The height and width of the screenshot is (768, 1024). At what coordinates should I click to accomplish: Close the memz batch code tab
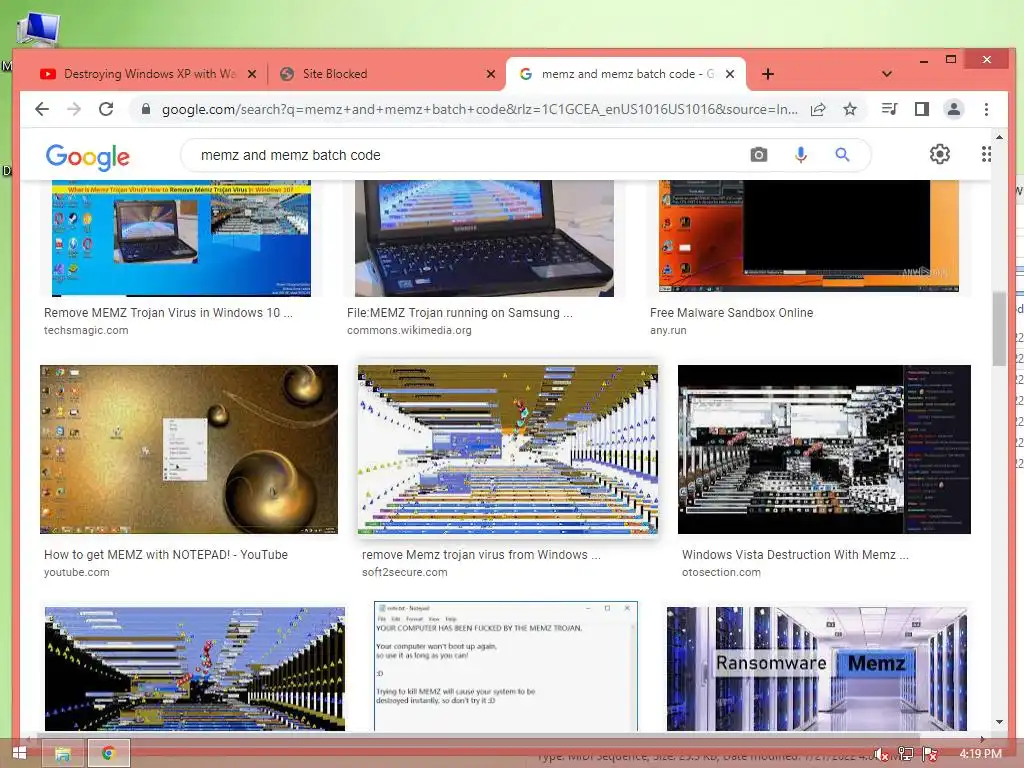tap(730, 74)
